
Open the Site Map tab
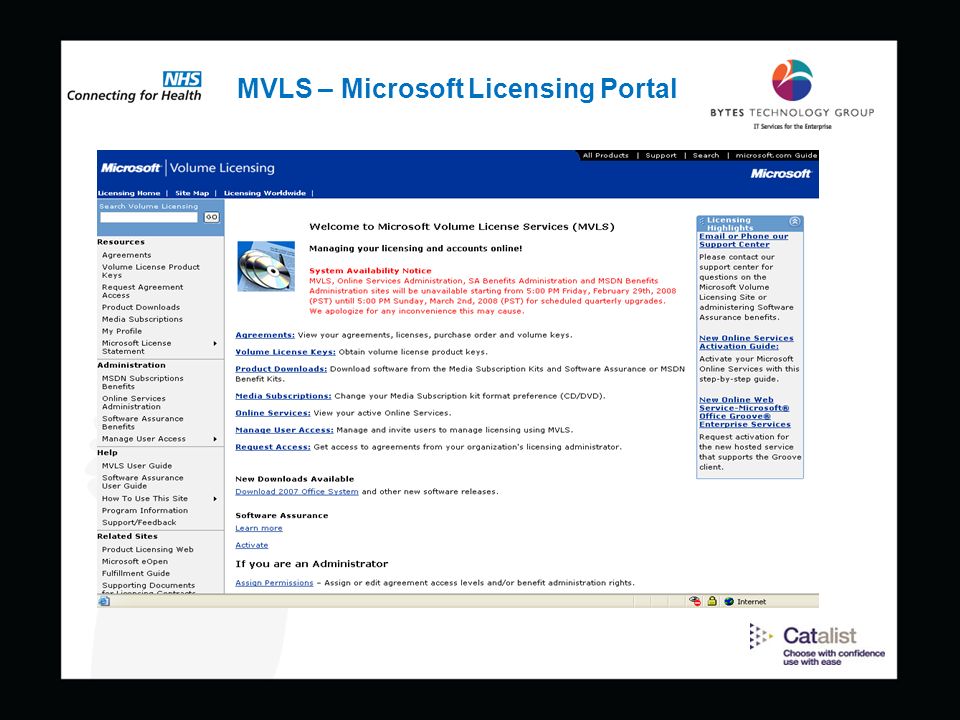[x=192, y=193]
